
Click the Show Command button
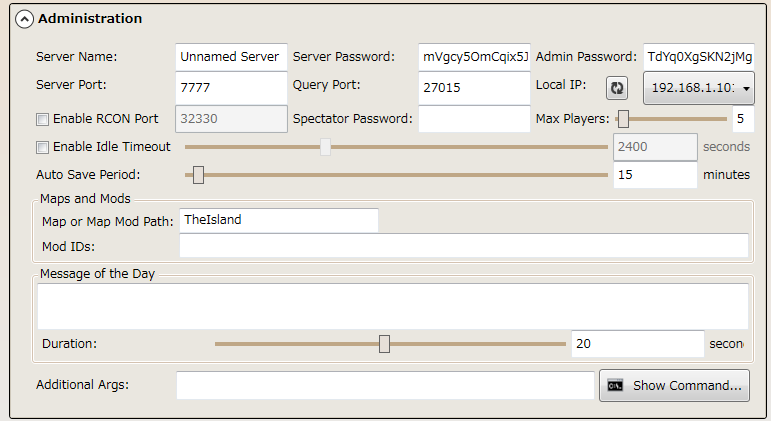coord(674,386)
